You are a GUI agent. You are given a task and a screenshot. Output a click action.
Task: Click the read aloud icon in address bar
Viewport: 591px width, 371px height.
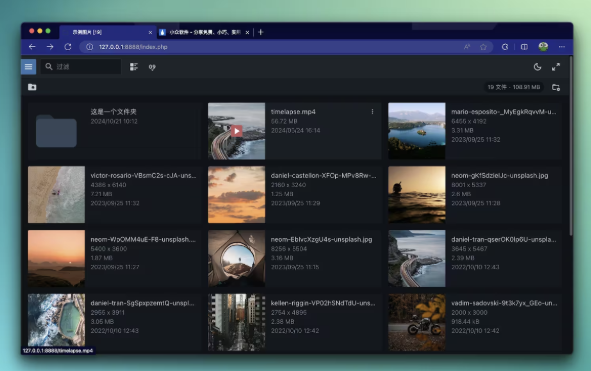(x=467, y=47)
